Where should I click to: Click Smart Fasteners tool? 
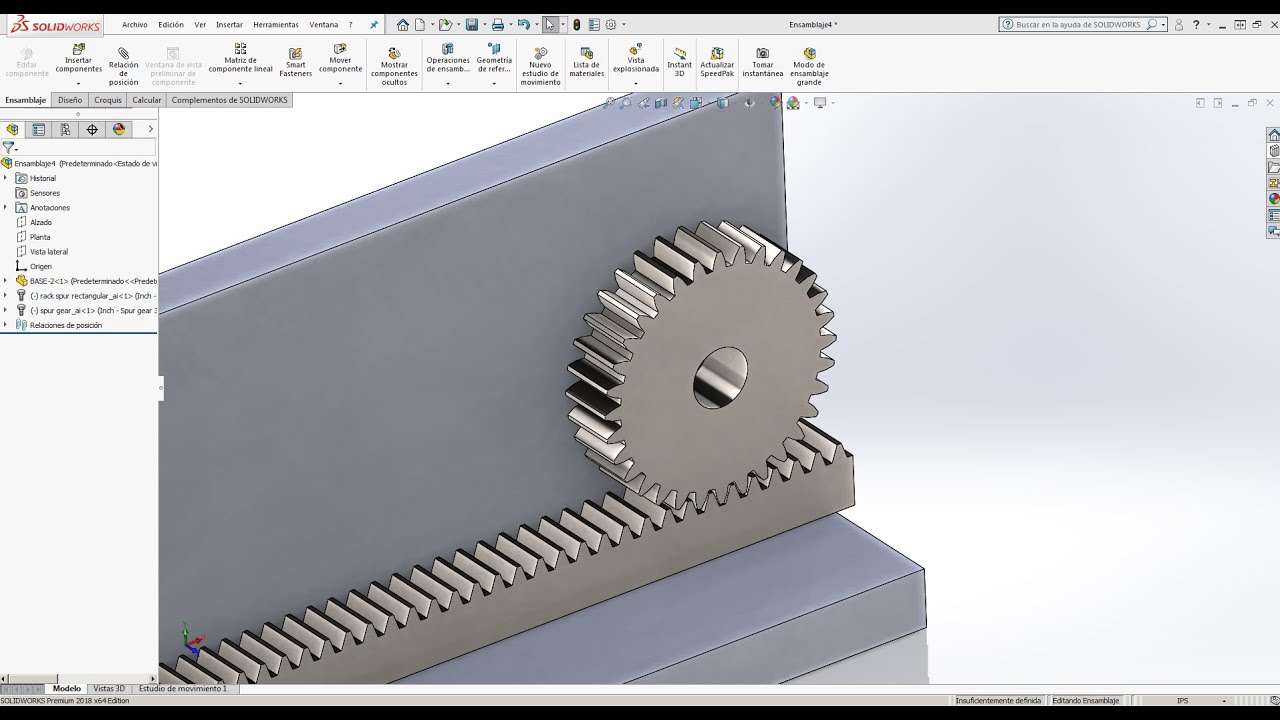[x=296, y=63]
